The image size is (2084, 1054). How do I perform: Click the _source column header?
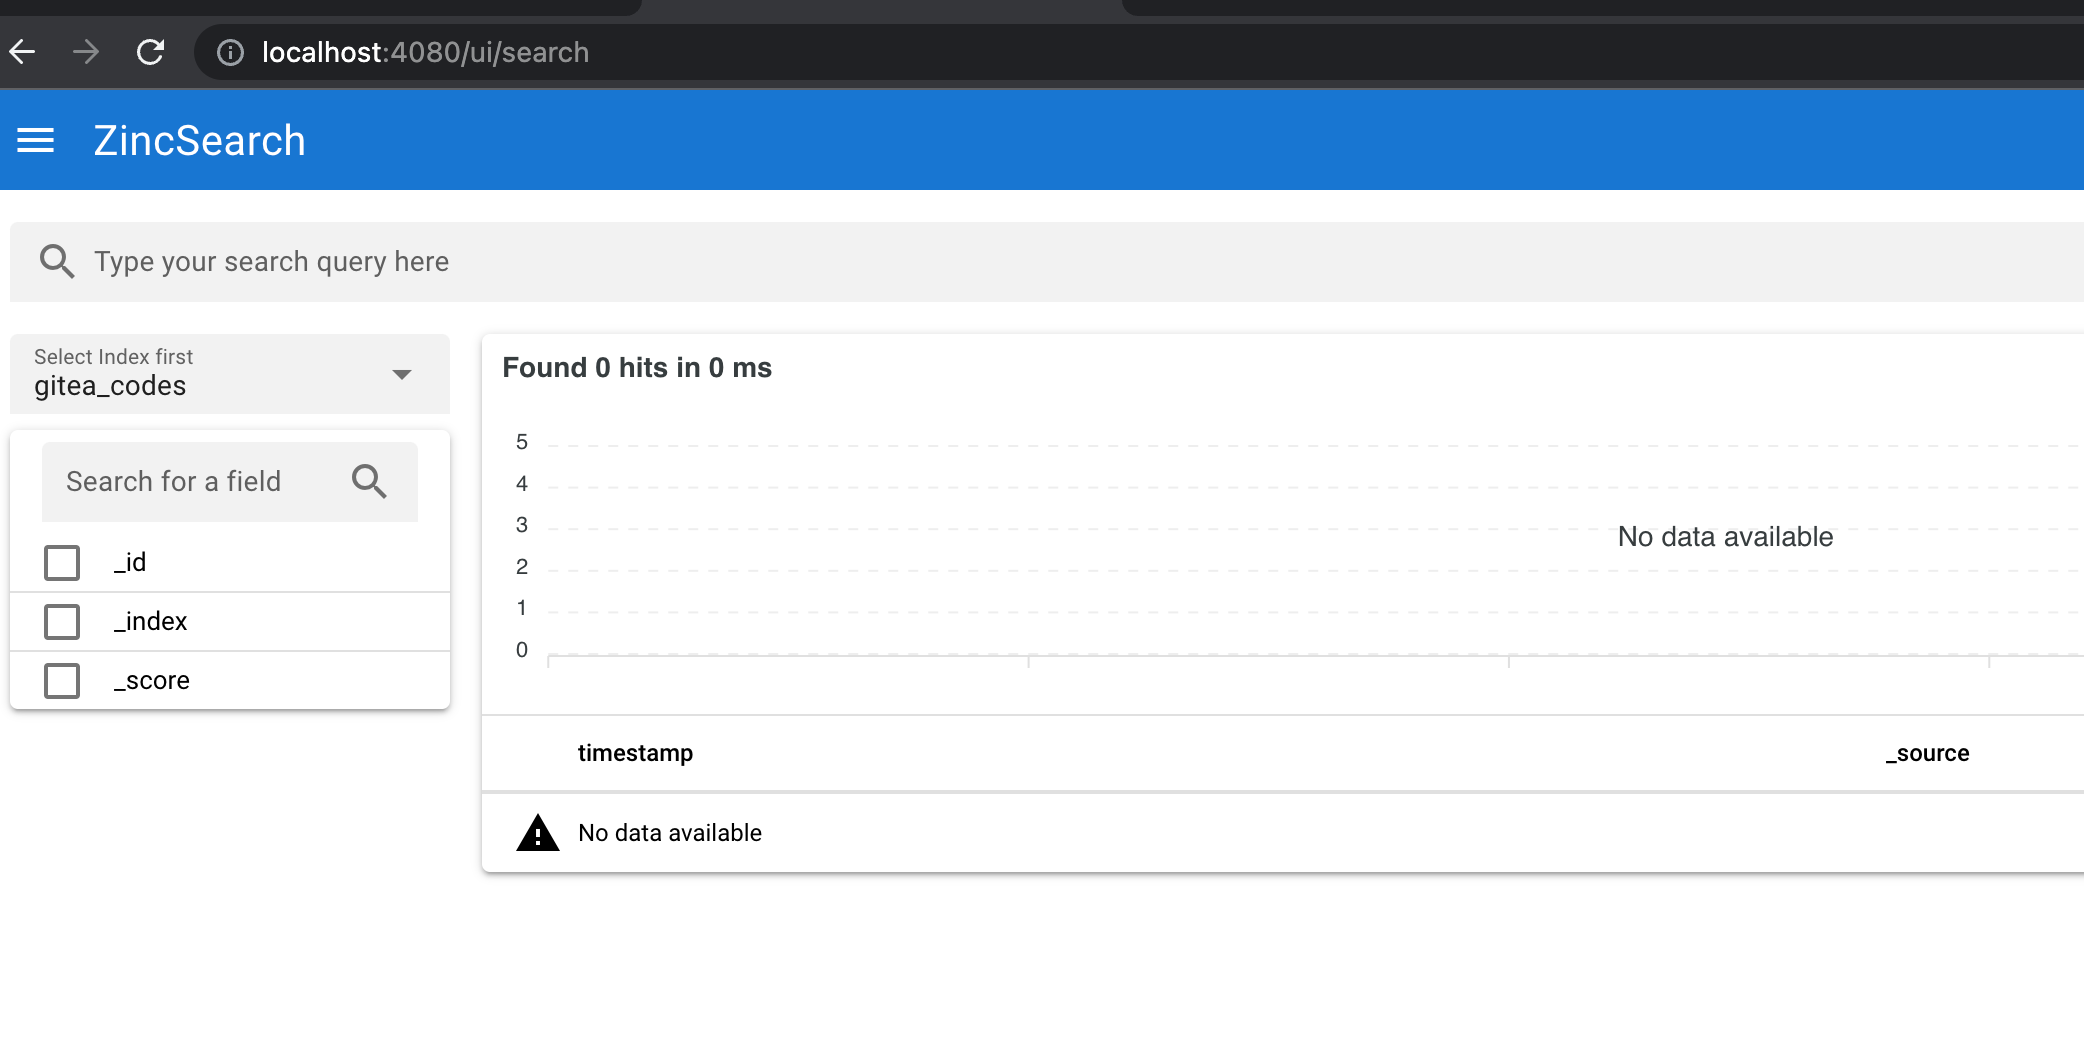tap(1927, 753)
